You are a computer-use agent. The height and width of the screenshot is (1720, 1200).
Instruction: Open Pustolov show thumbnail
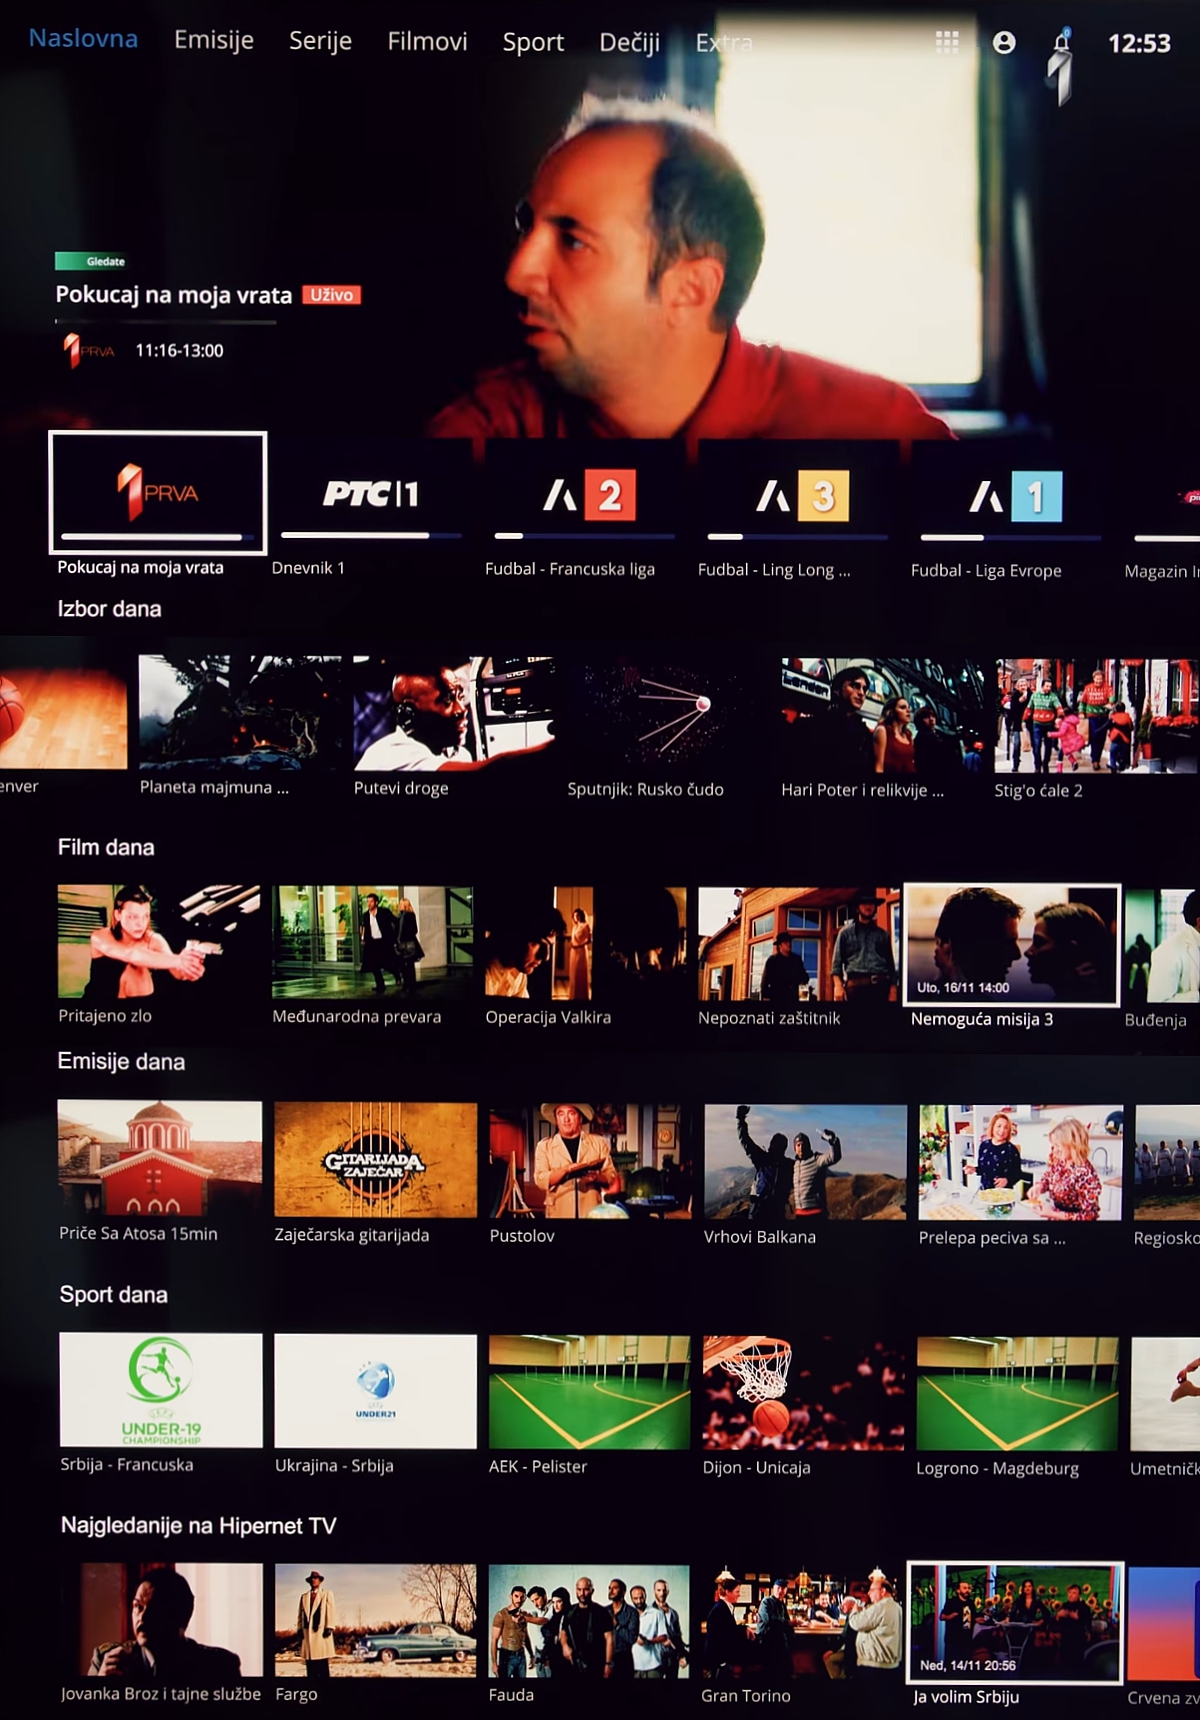[590, 1161]
